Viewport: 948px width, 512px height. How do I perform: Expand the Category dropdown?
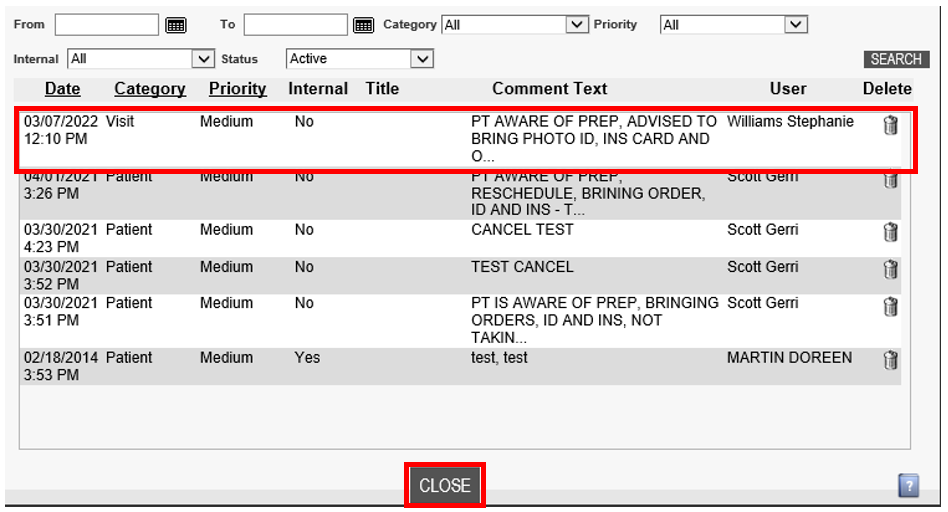pyautogui.click(x=577, y=25)
